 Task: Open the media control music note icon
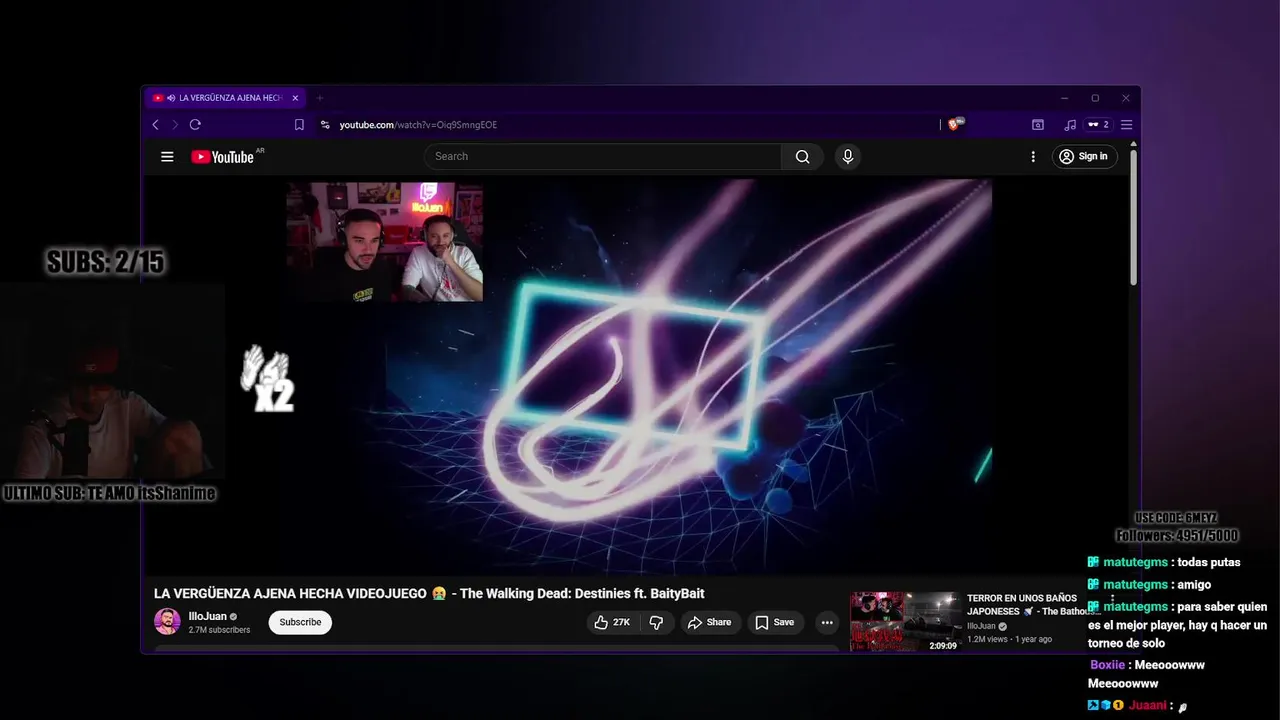click(1070, 125)
